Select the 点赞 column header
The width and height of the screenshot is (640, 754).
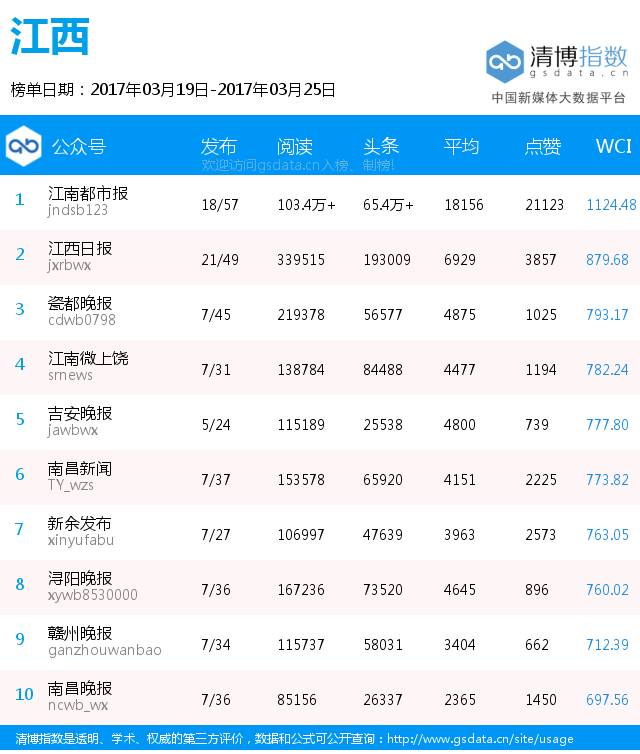pos(543,146)
